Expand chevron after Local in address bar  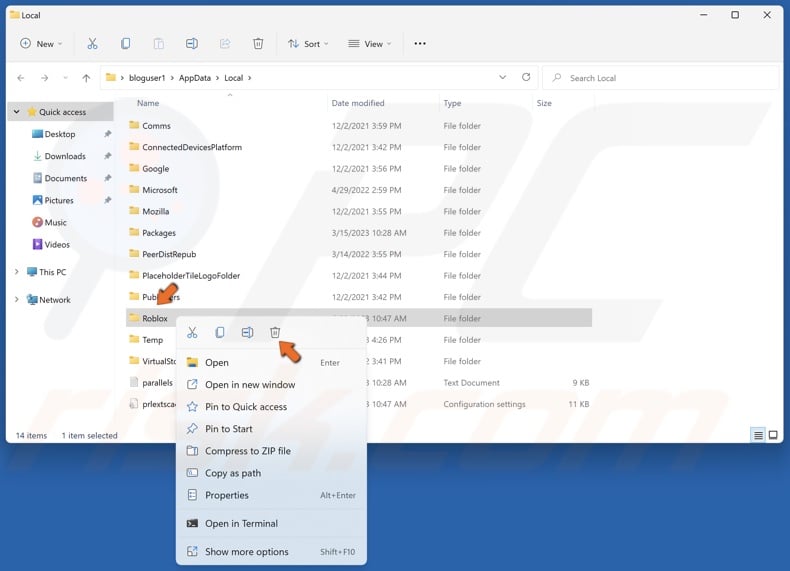click(249, 78)
